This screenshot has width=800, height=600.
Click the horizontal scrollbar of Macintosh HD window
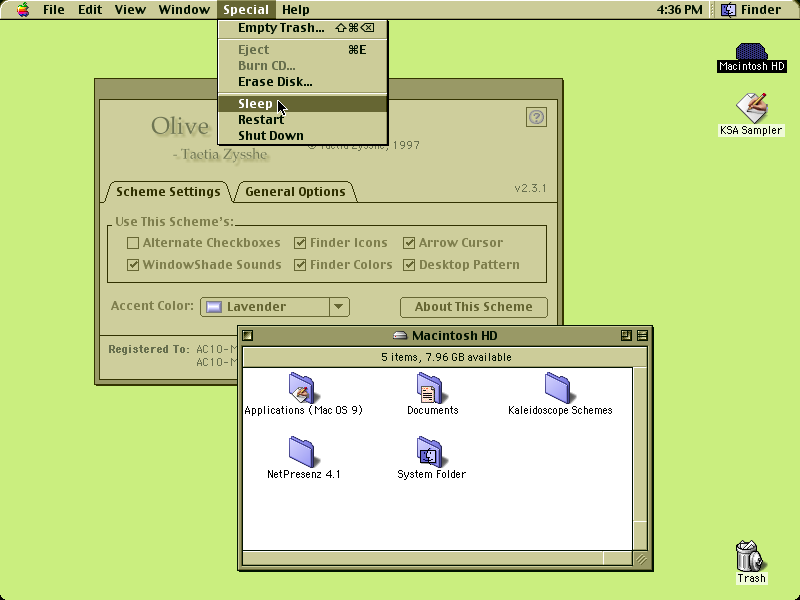point(438,558)
